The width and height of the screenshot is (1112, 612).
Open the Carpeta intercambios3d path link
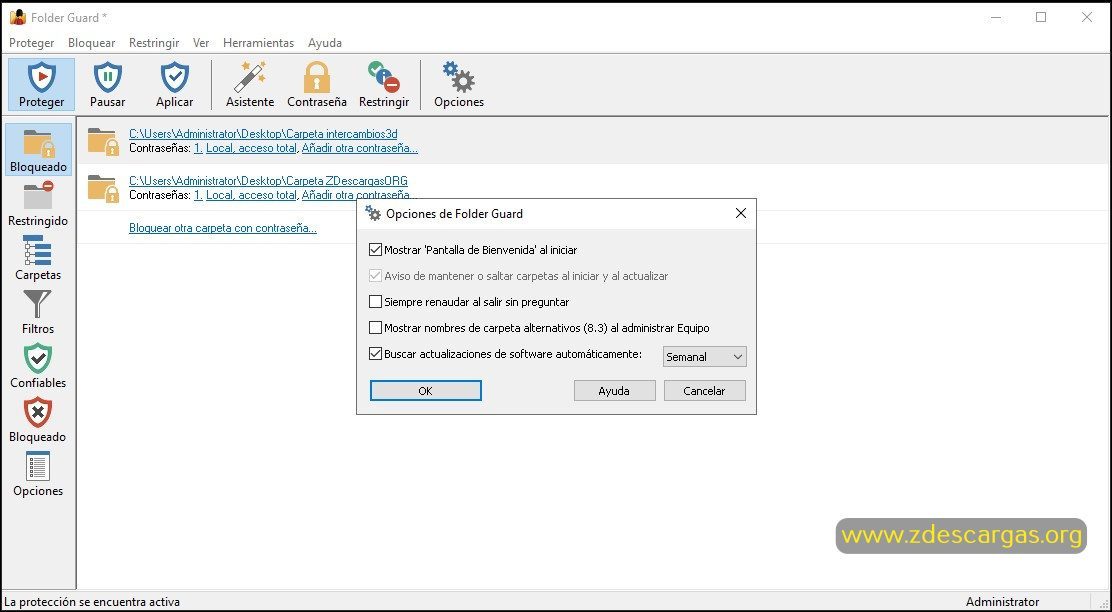coord(263,133)
